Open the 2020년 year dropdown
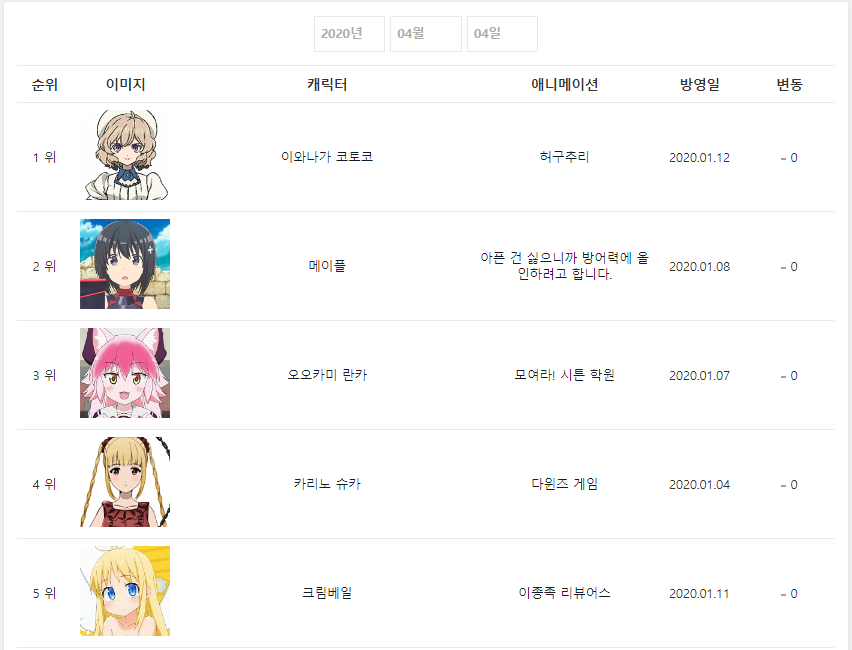The height and width of the screenshot is (650, 852). tap(349, 34)
